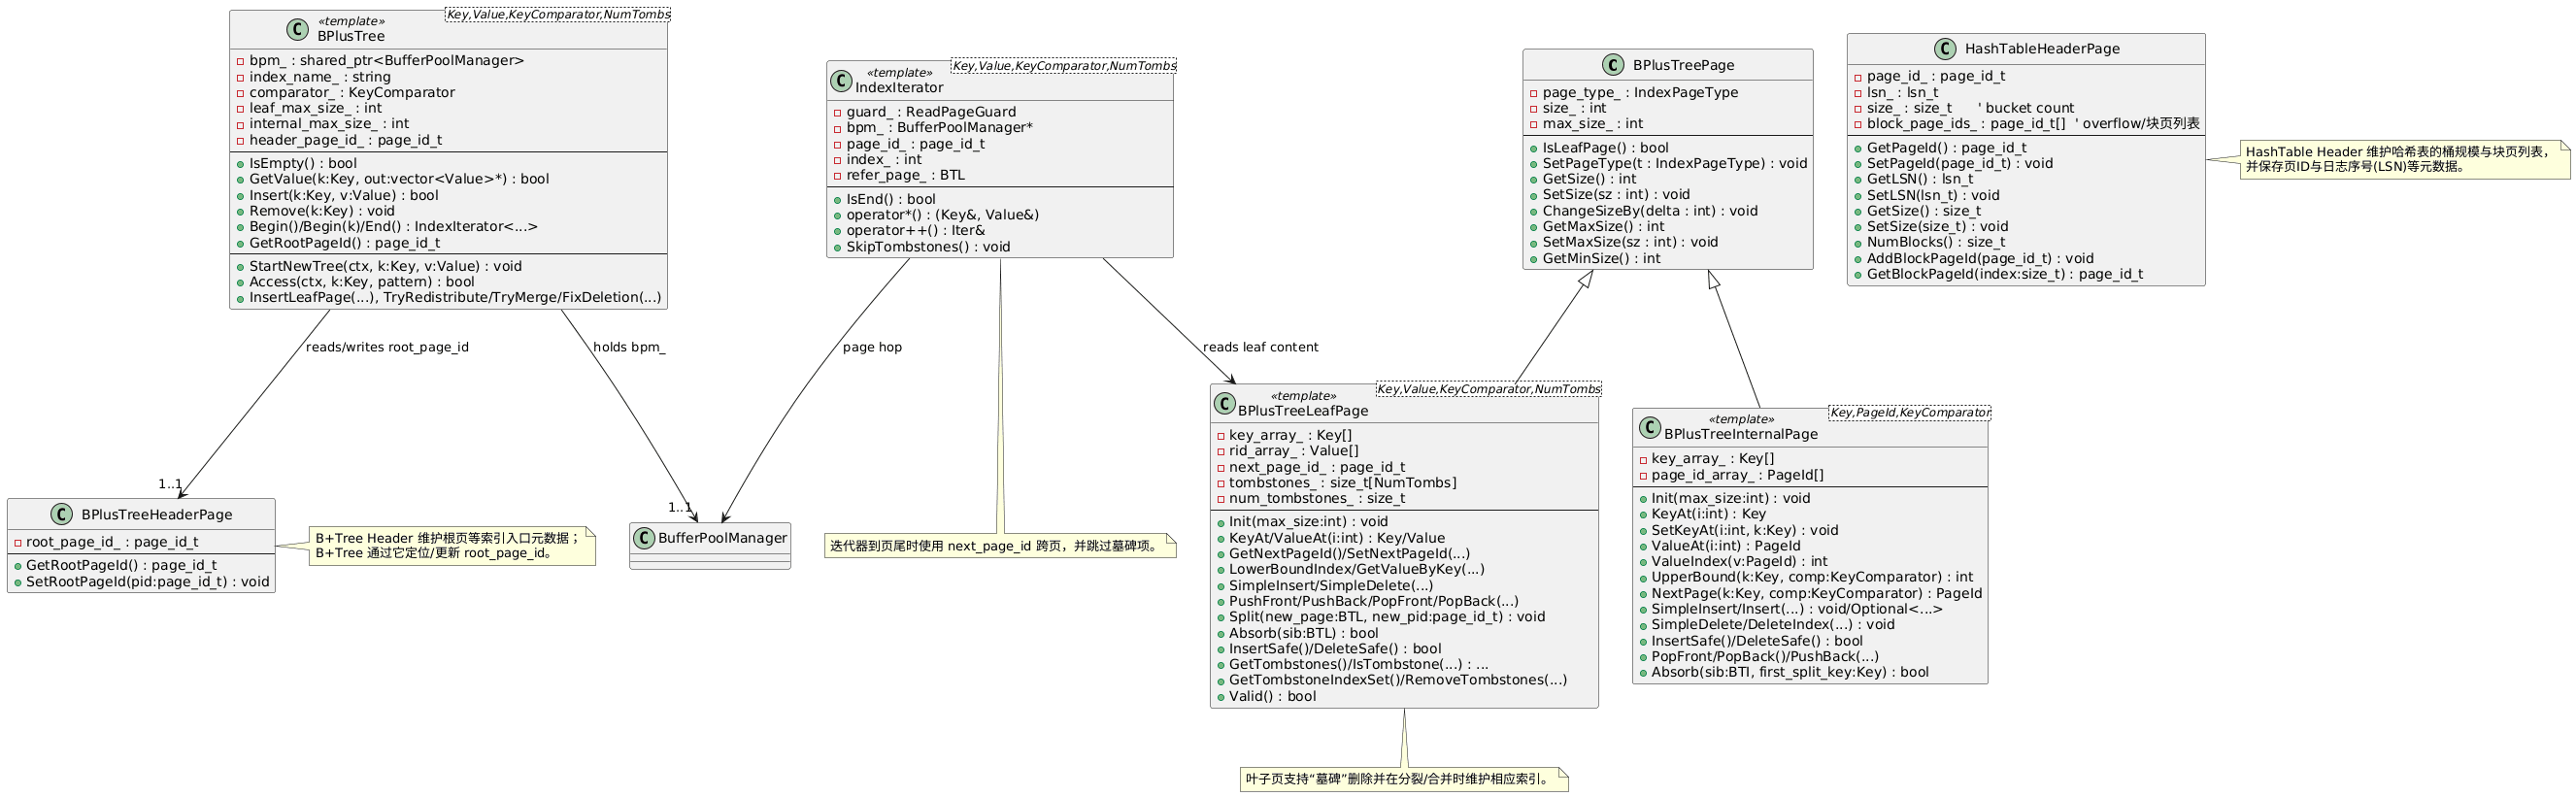The height and width of the screenshot is (797, 2576).
Task: Click the BPlusTree class circle icon
Action: [297, 29]
